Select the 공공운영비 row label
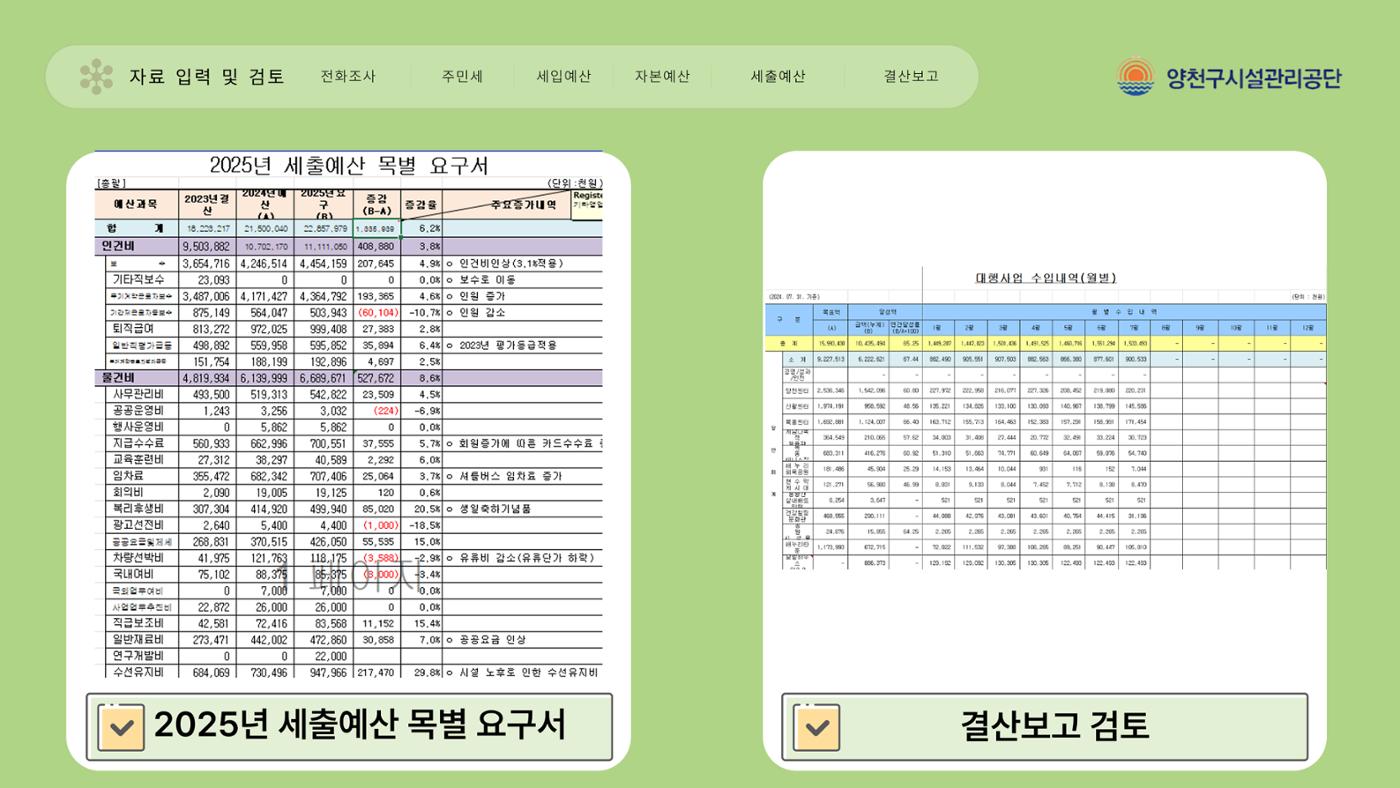The image size is (1400, 788). pos(140,410)
